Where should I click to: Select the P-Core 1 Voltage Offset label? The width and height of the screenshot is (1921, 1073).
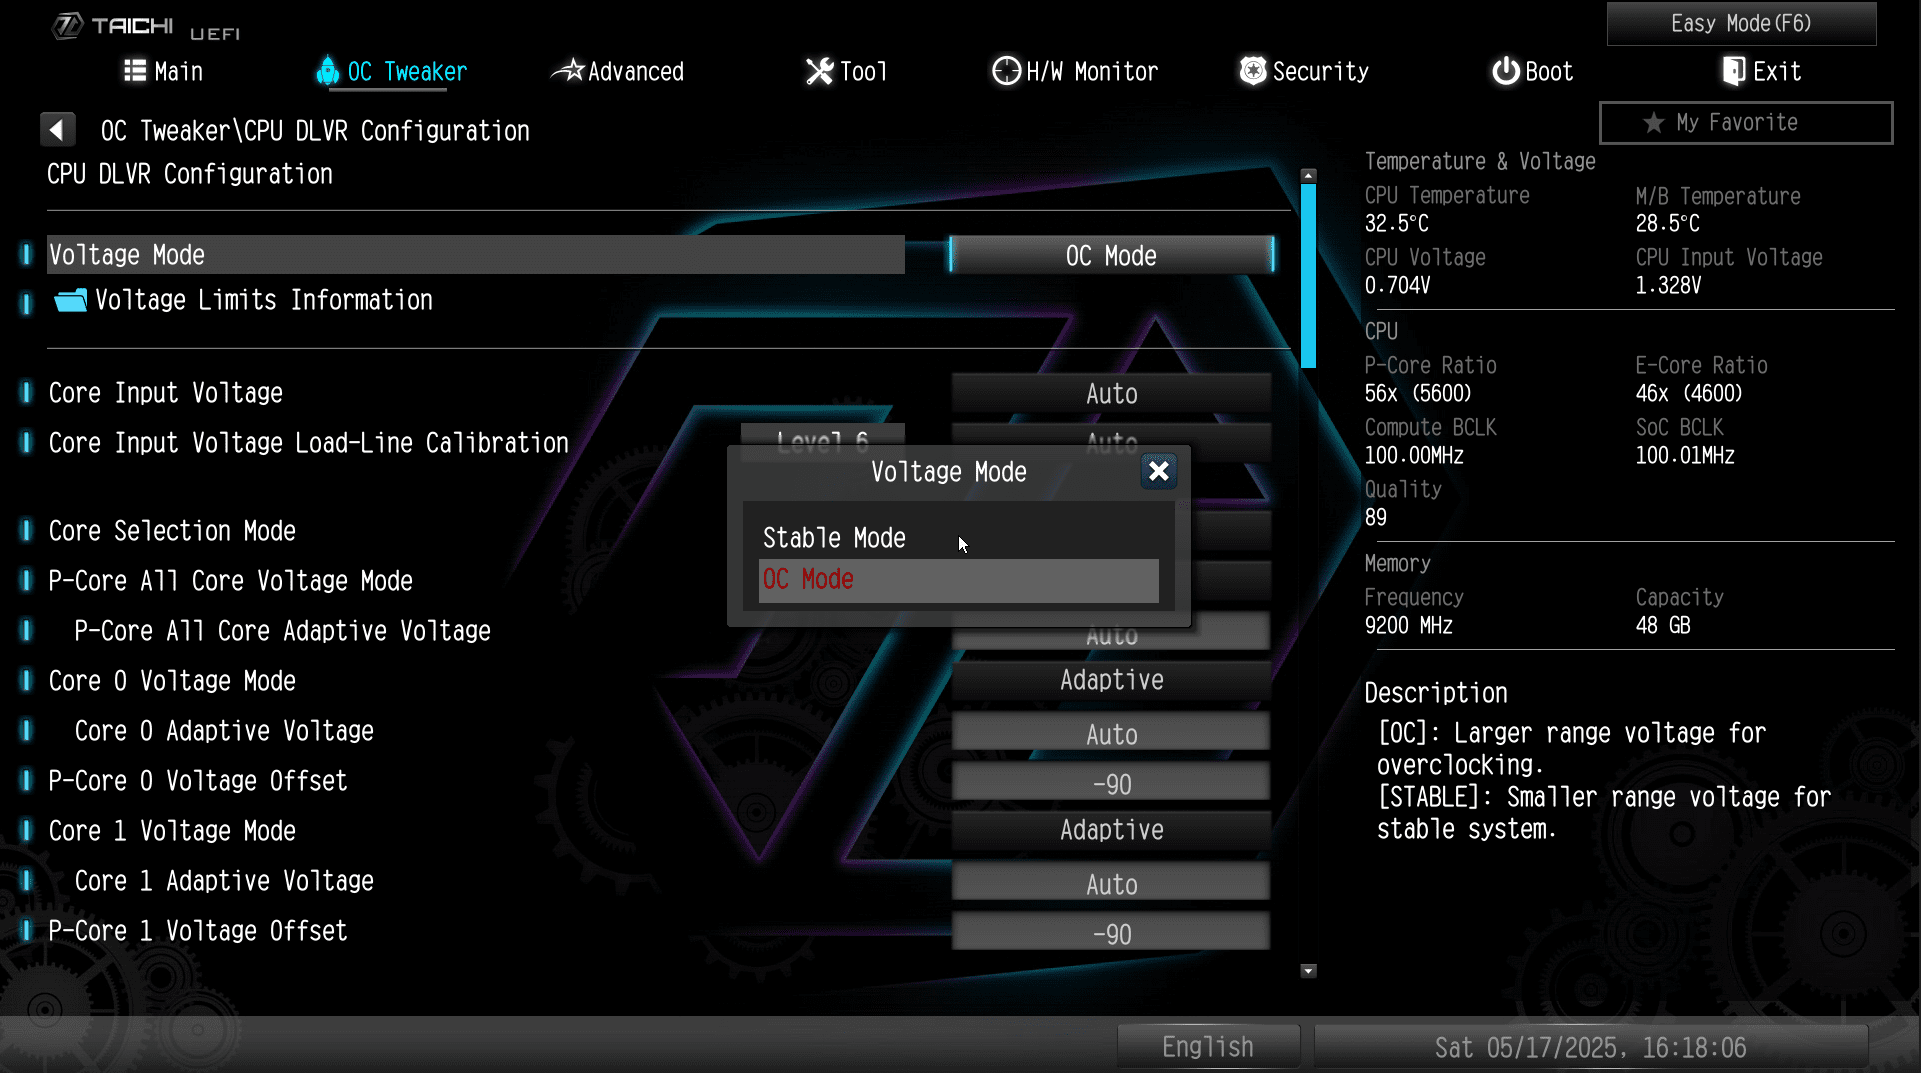pos(198,931)
